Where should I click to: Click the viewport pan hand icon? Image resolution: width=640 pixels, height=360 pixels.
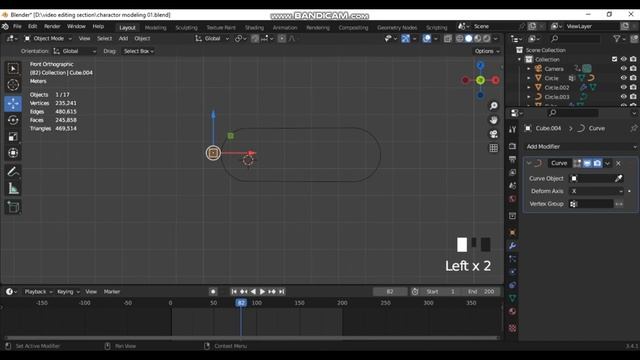coord(493,120)
